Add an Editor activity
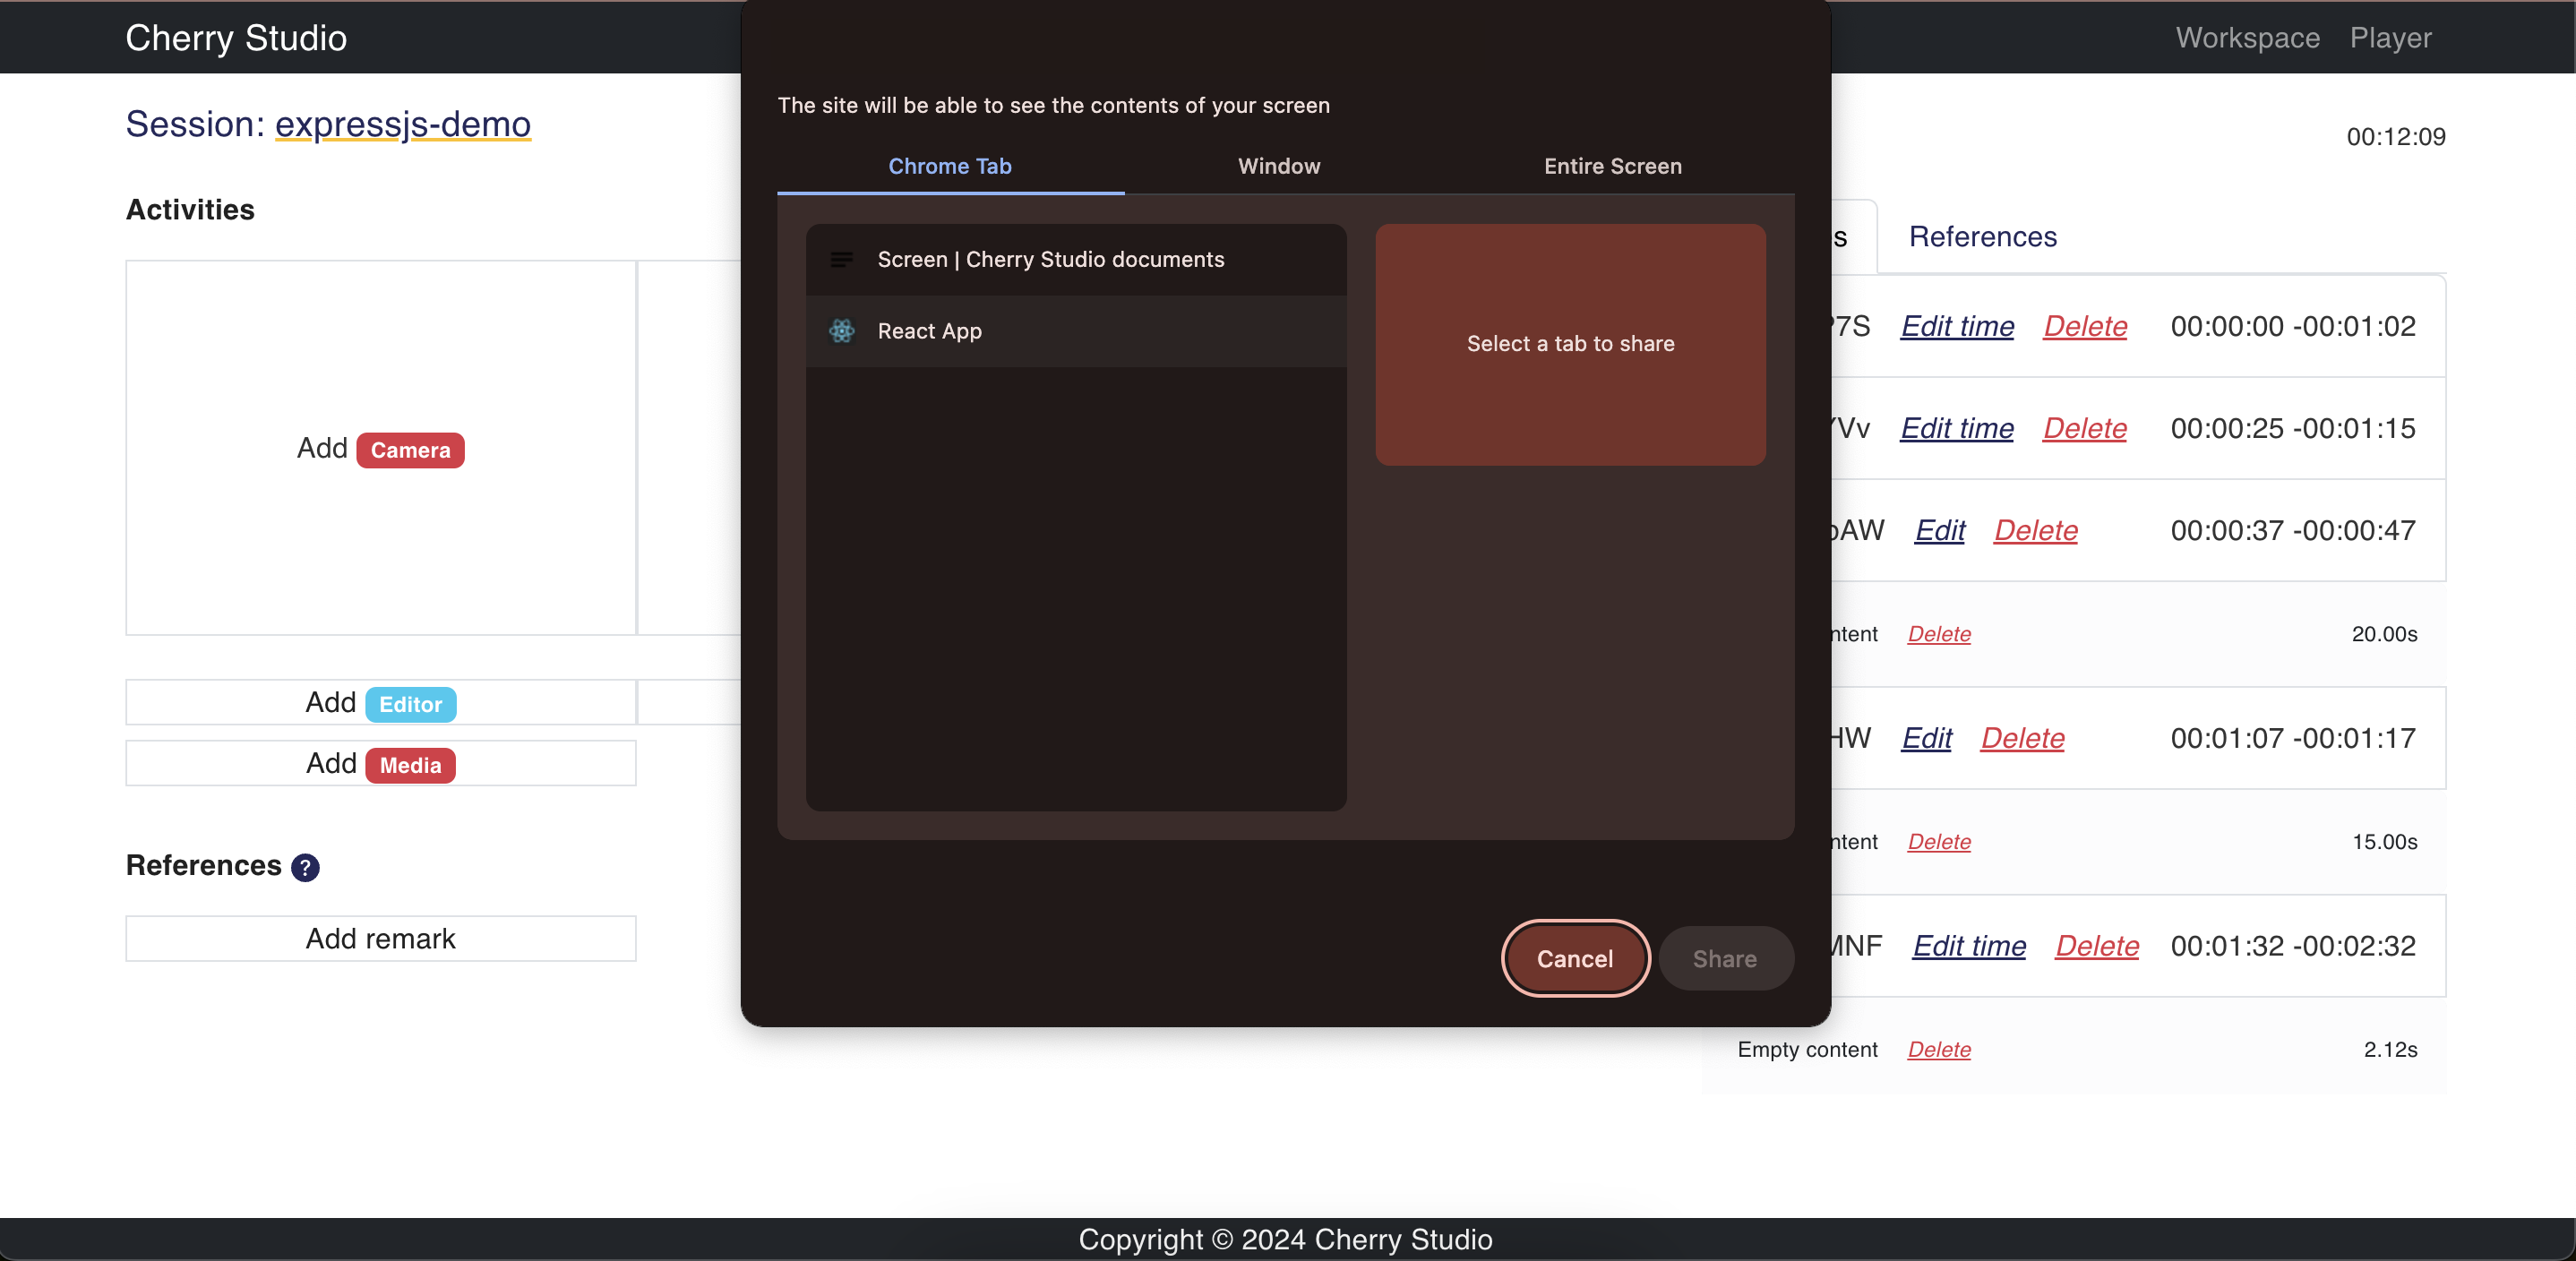The image size is (2576, 1261). pos(380,703)
